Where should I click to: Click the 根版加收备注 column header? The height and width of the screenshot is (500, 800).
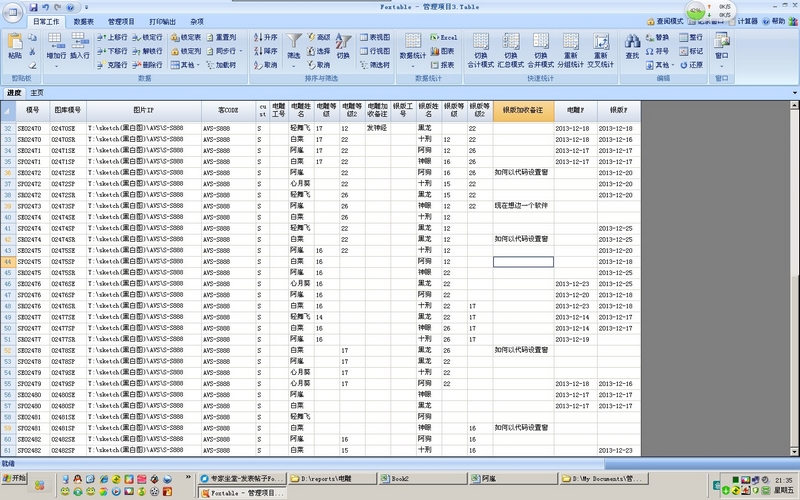[522, 110]
